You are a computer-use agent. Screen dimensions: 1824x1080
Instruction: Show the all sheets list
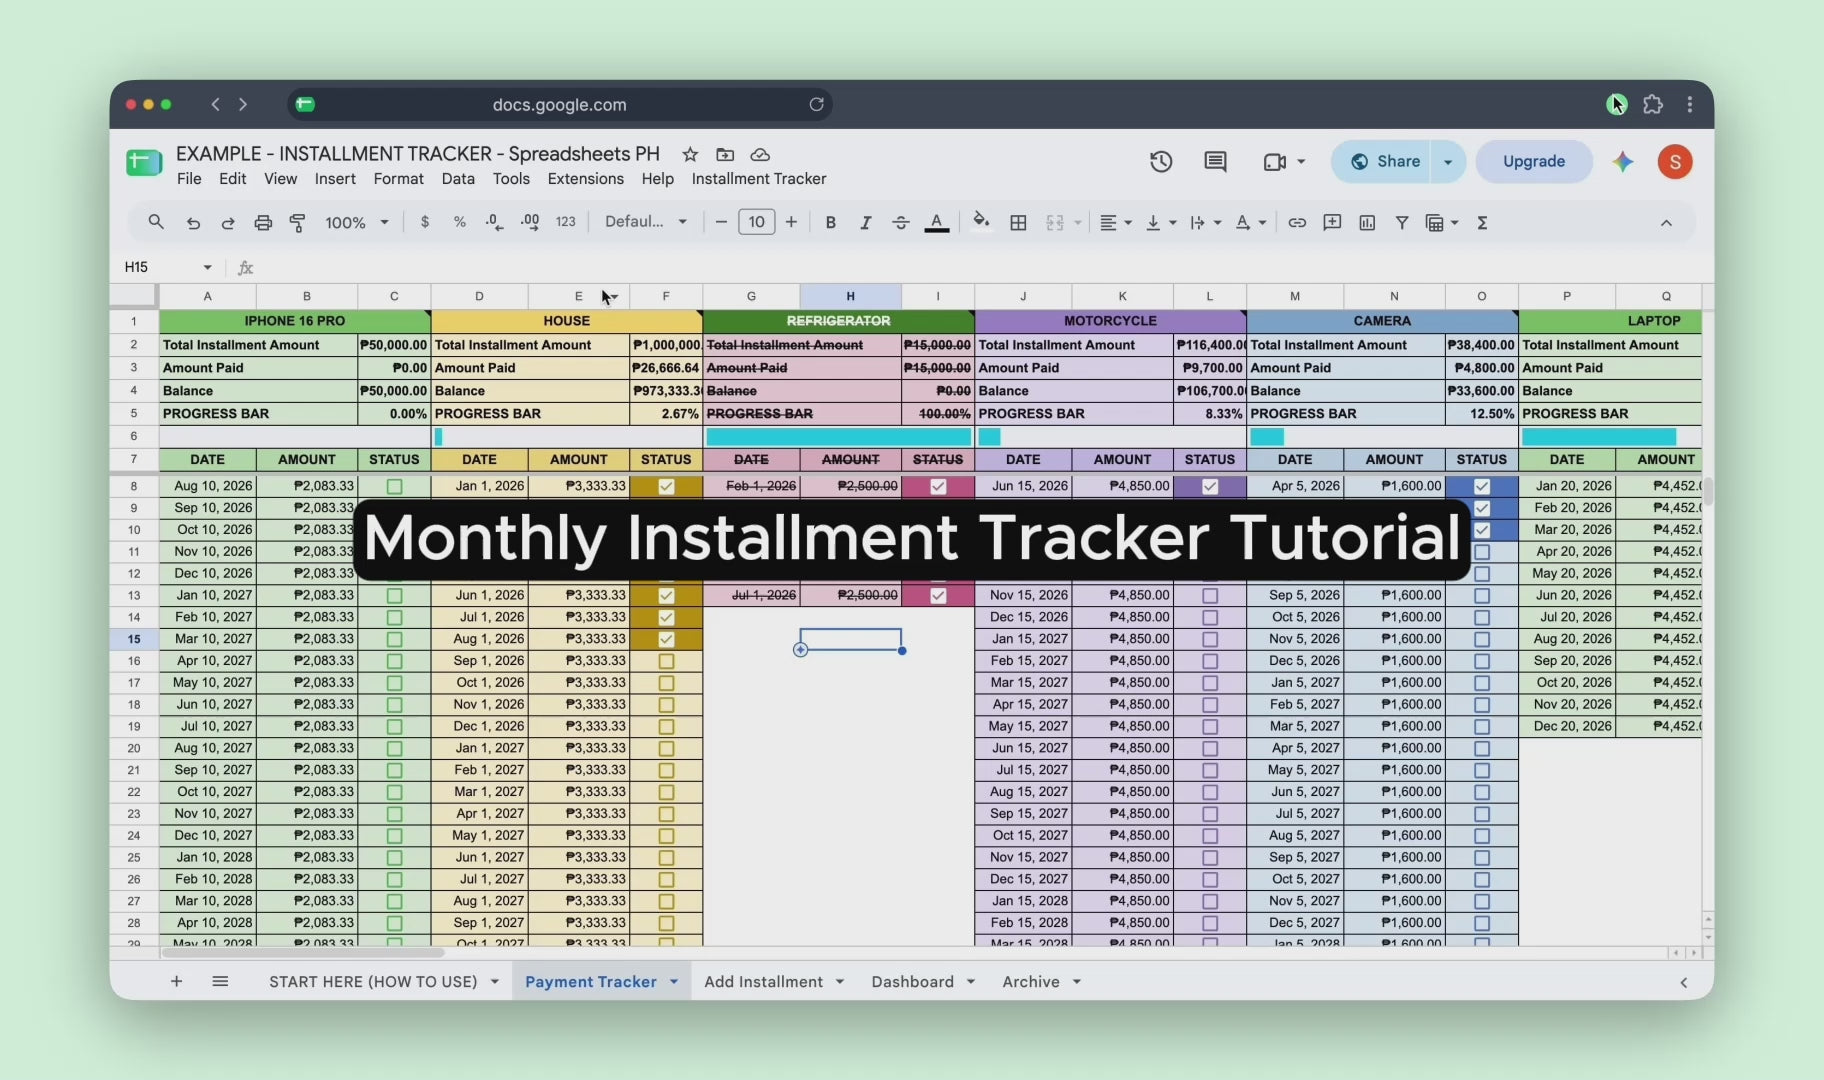coord(220,982)
